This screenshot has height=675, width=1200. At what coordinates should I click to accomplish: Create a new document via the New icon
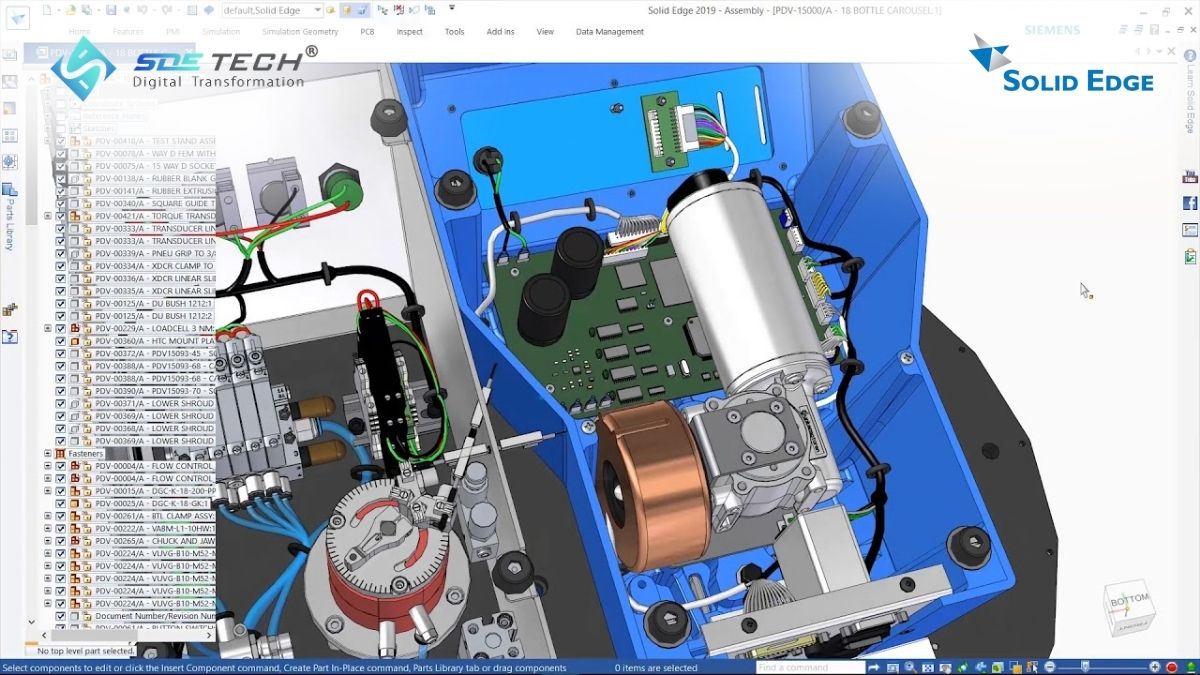point(47,10)
